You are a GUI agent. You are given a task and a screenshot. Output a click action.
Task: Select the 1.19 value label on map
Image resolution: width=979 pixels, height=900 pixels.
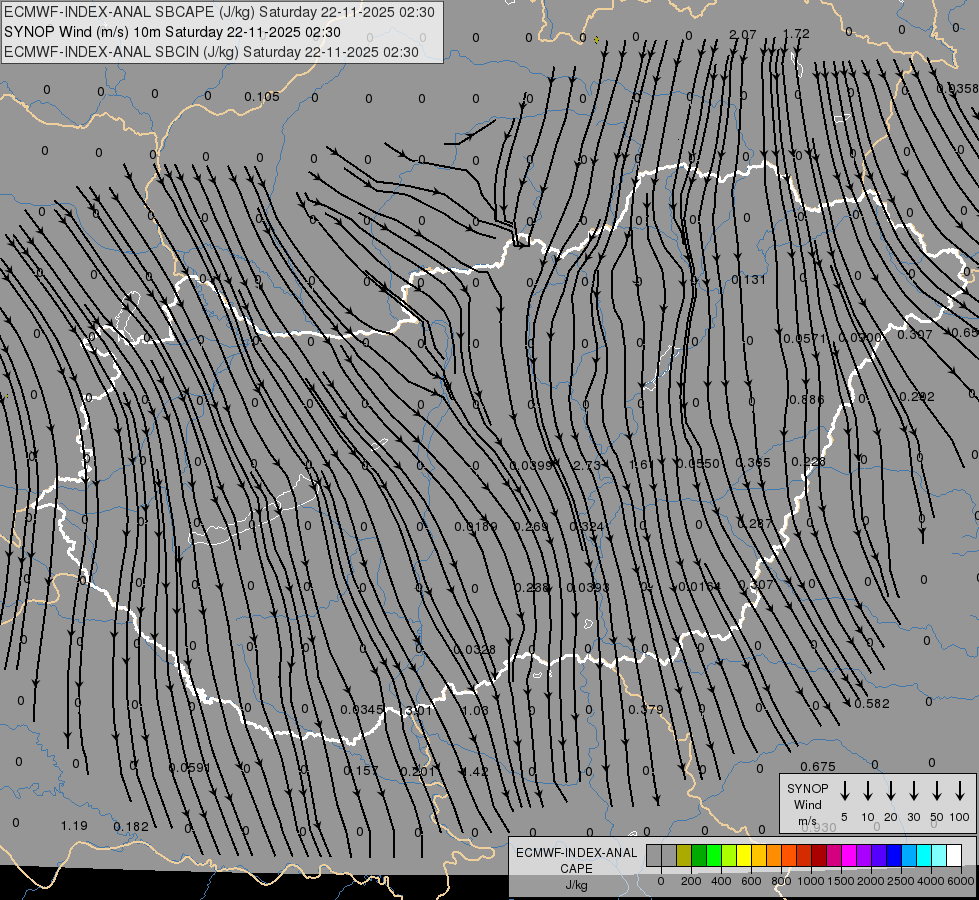click(74, 826)
